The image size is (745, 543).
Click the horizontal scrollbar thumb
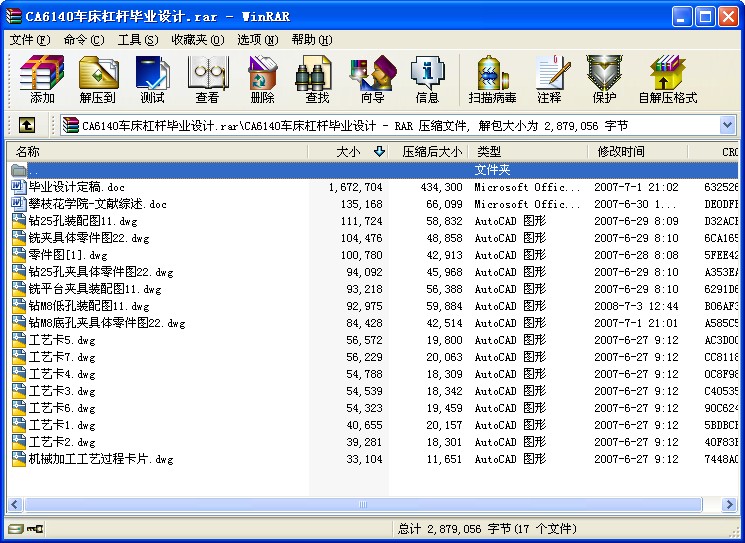[x=363, y=504]
